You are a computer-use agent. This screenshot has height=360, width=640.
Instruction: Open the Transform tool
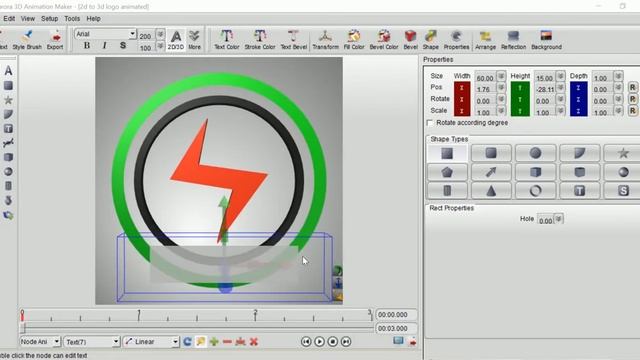(x=325, y=40)
